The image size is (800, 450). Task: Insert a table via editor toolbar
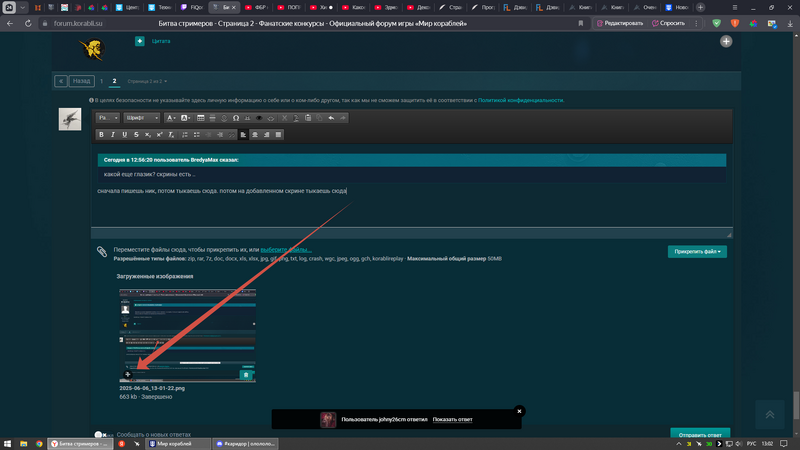click(201, 118)
